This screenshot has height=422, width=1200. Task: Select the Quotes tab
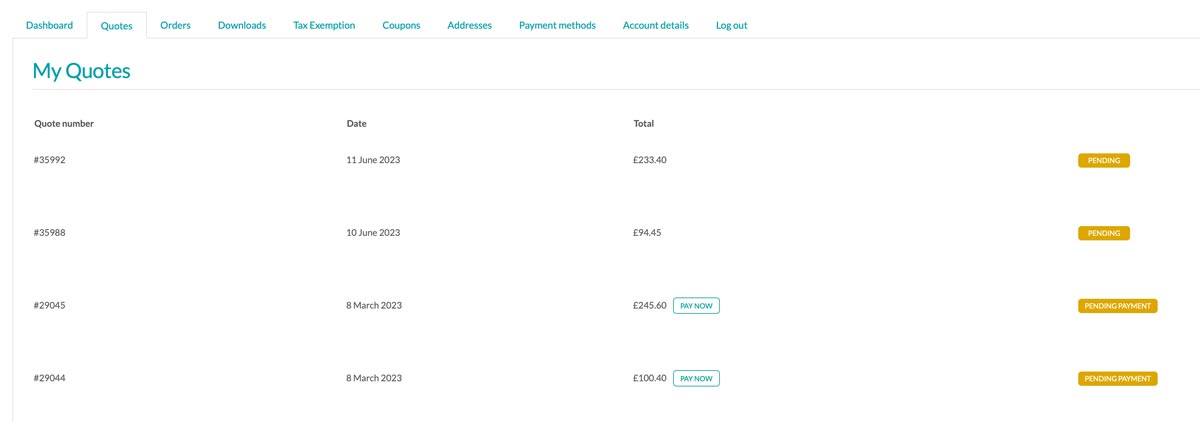(x=116, y=26)
